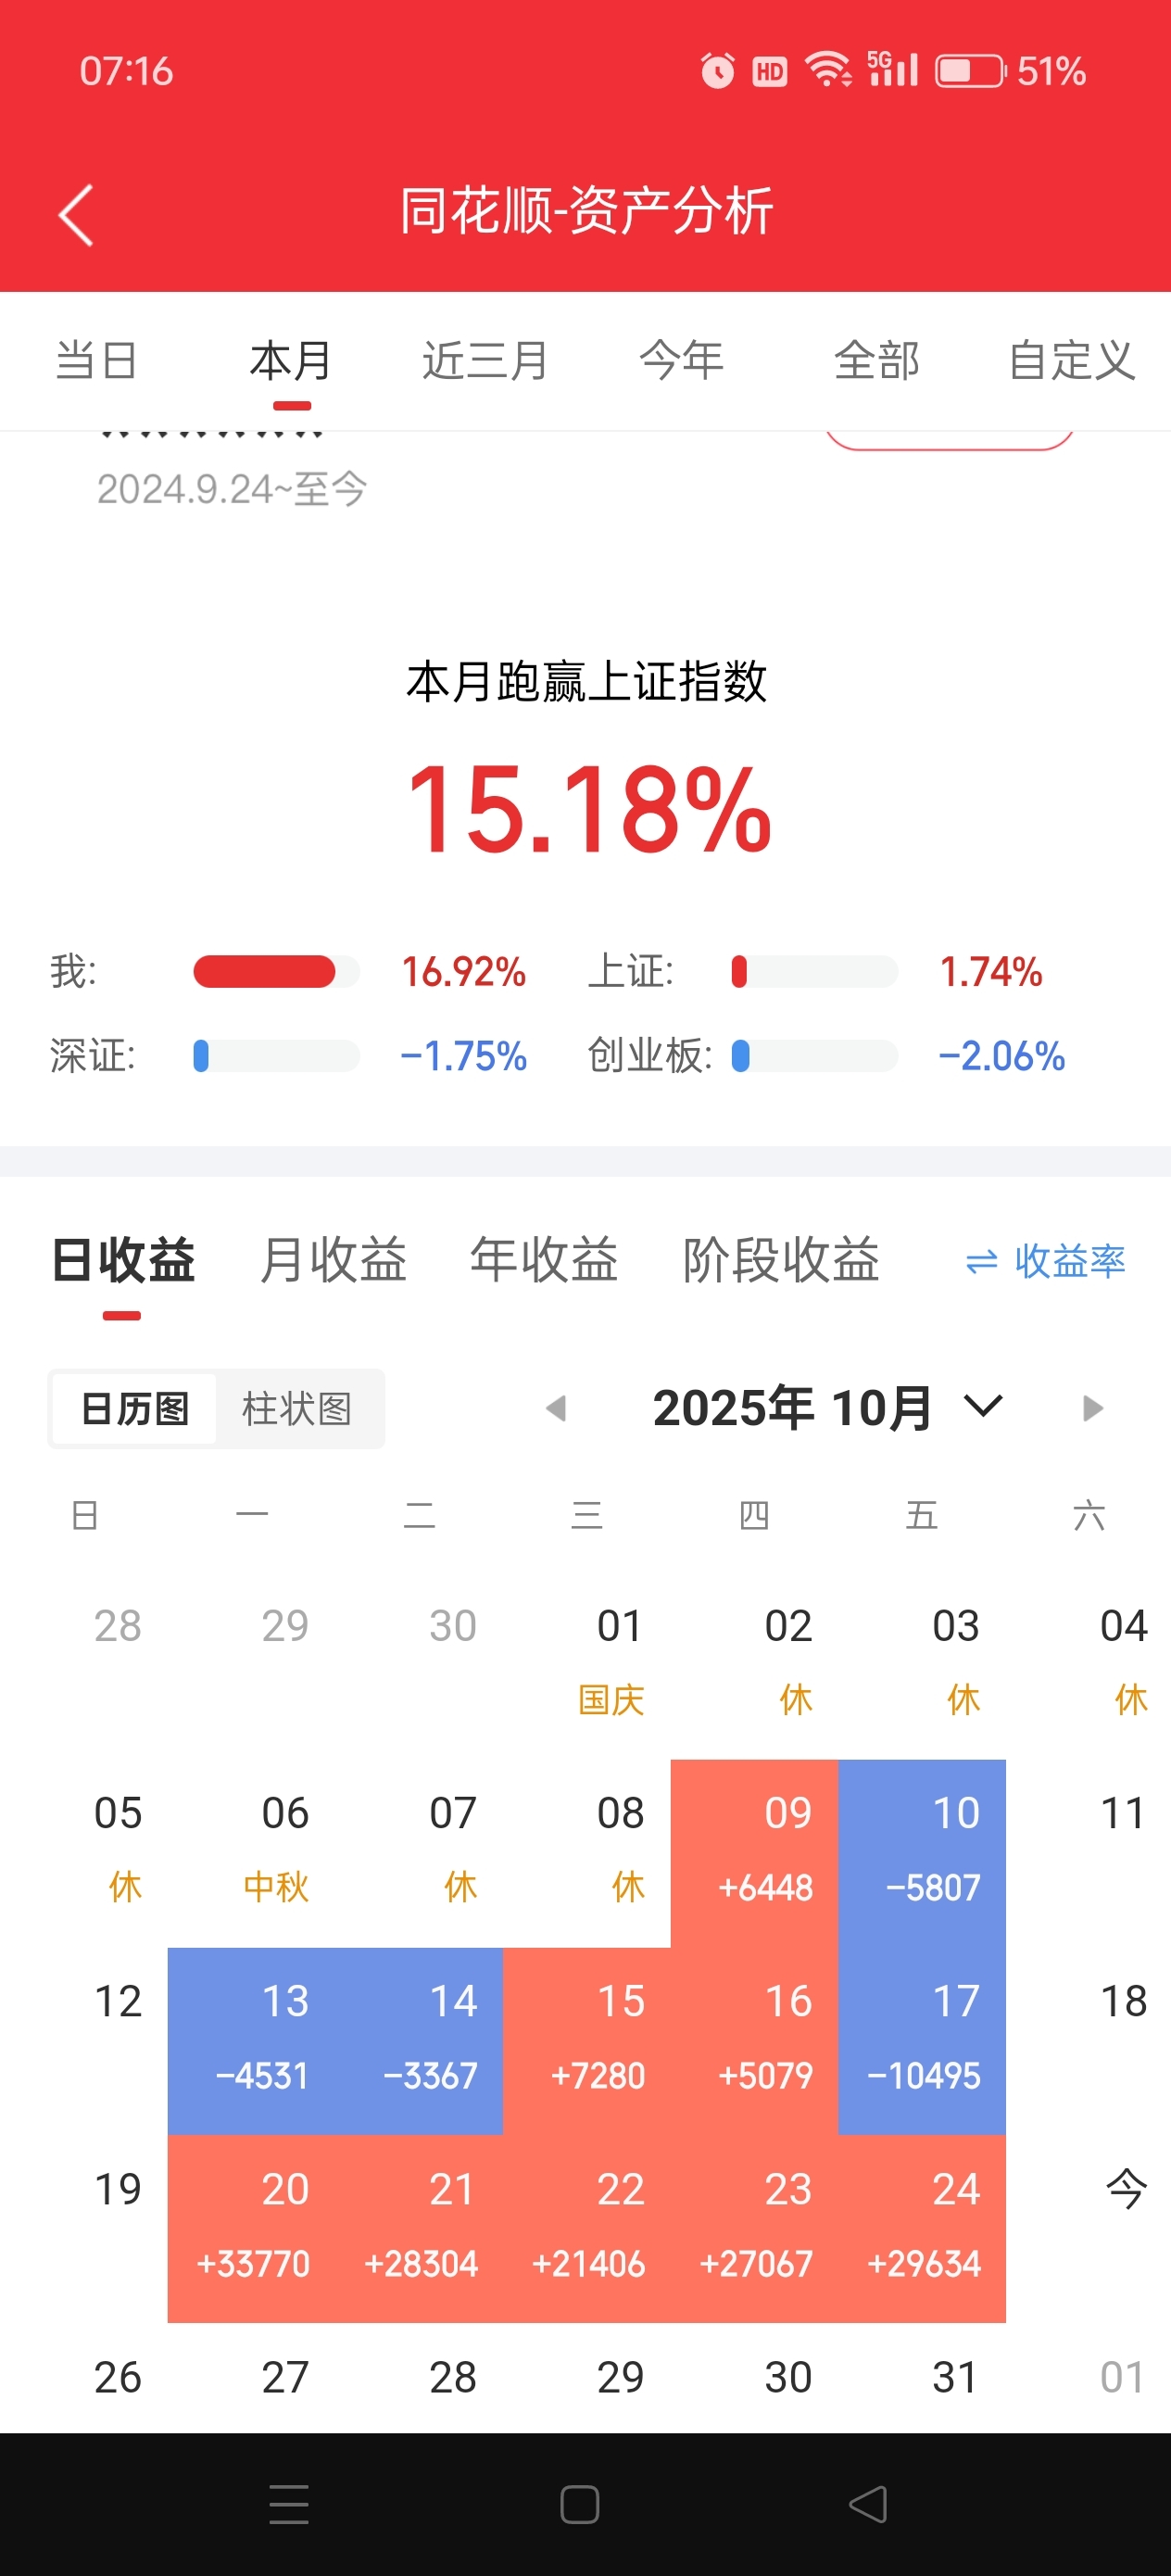1171x2576 pixels.
Task: Tap the battery indicator icon
Action: click(x=969, y=71)
